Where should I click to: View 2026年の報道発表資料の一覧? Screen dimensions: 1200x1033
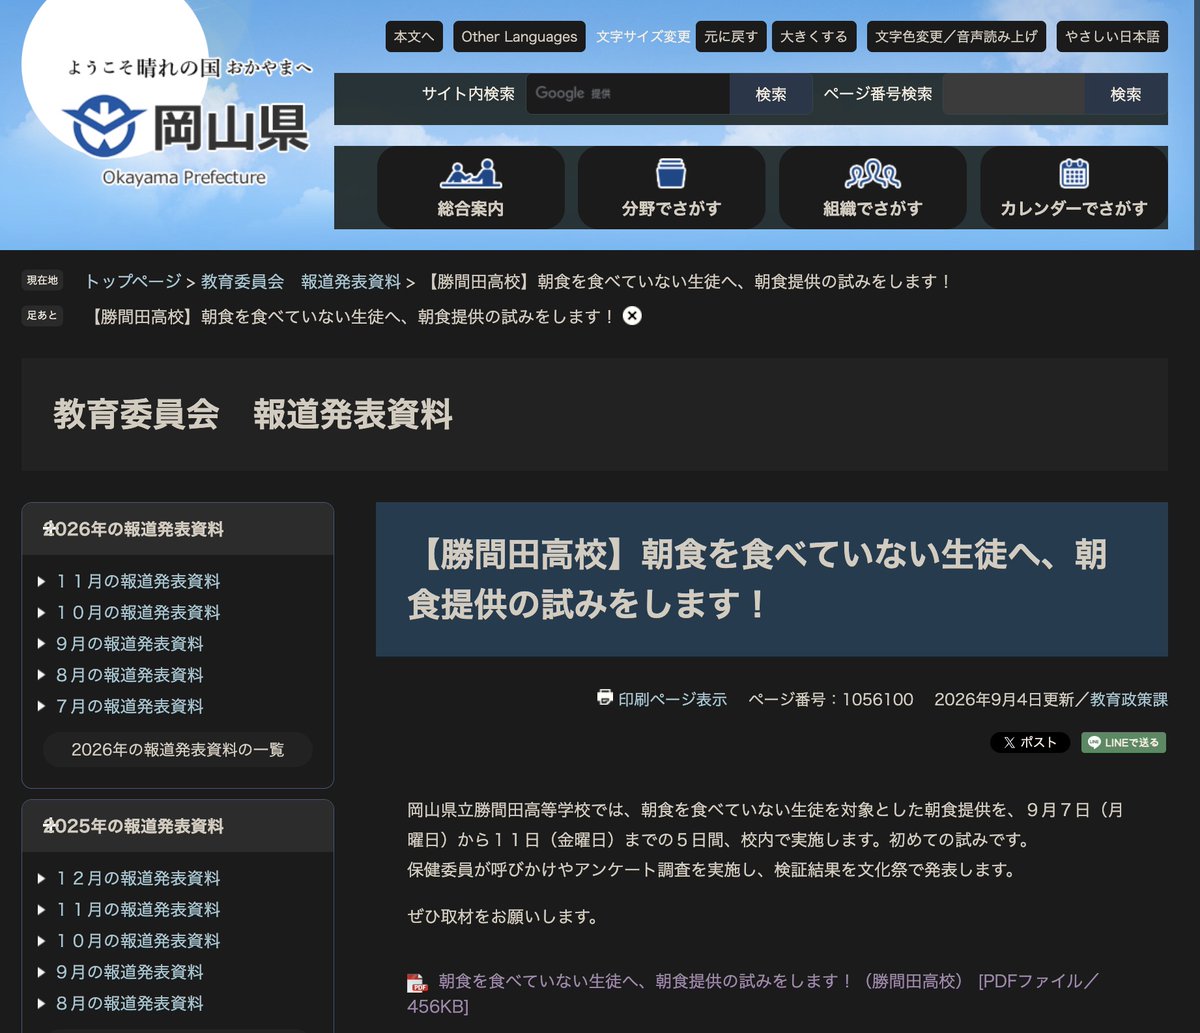[x=178, y=749]
